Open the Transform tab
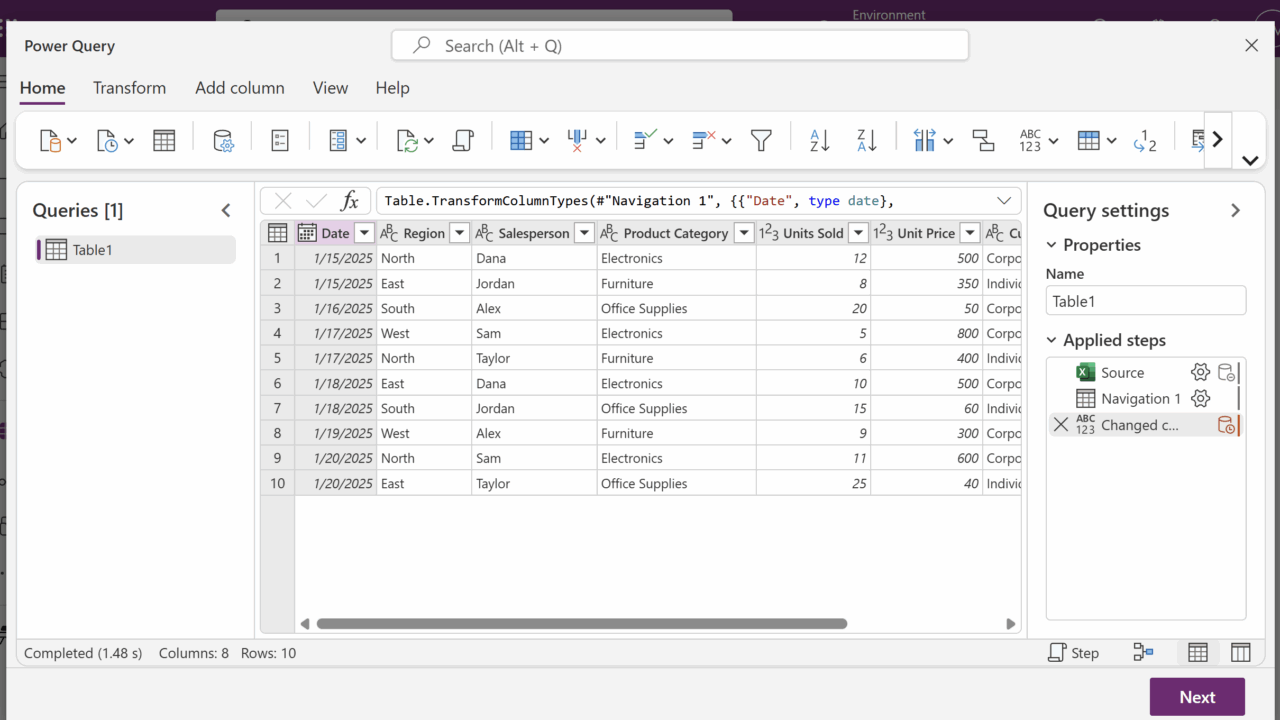The width and height of the screenshot is (1280, 720). pos(129,88)
